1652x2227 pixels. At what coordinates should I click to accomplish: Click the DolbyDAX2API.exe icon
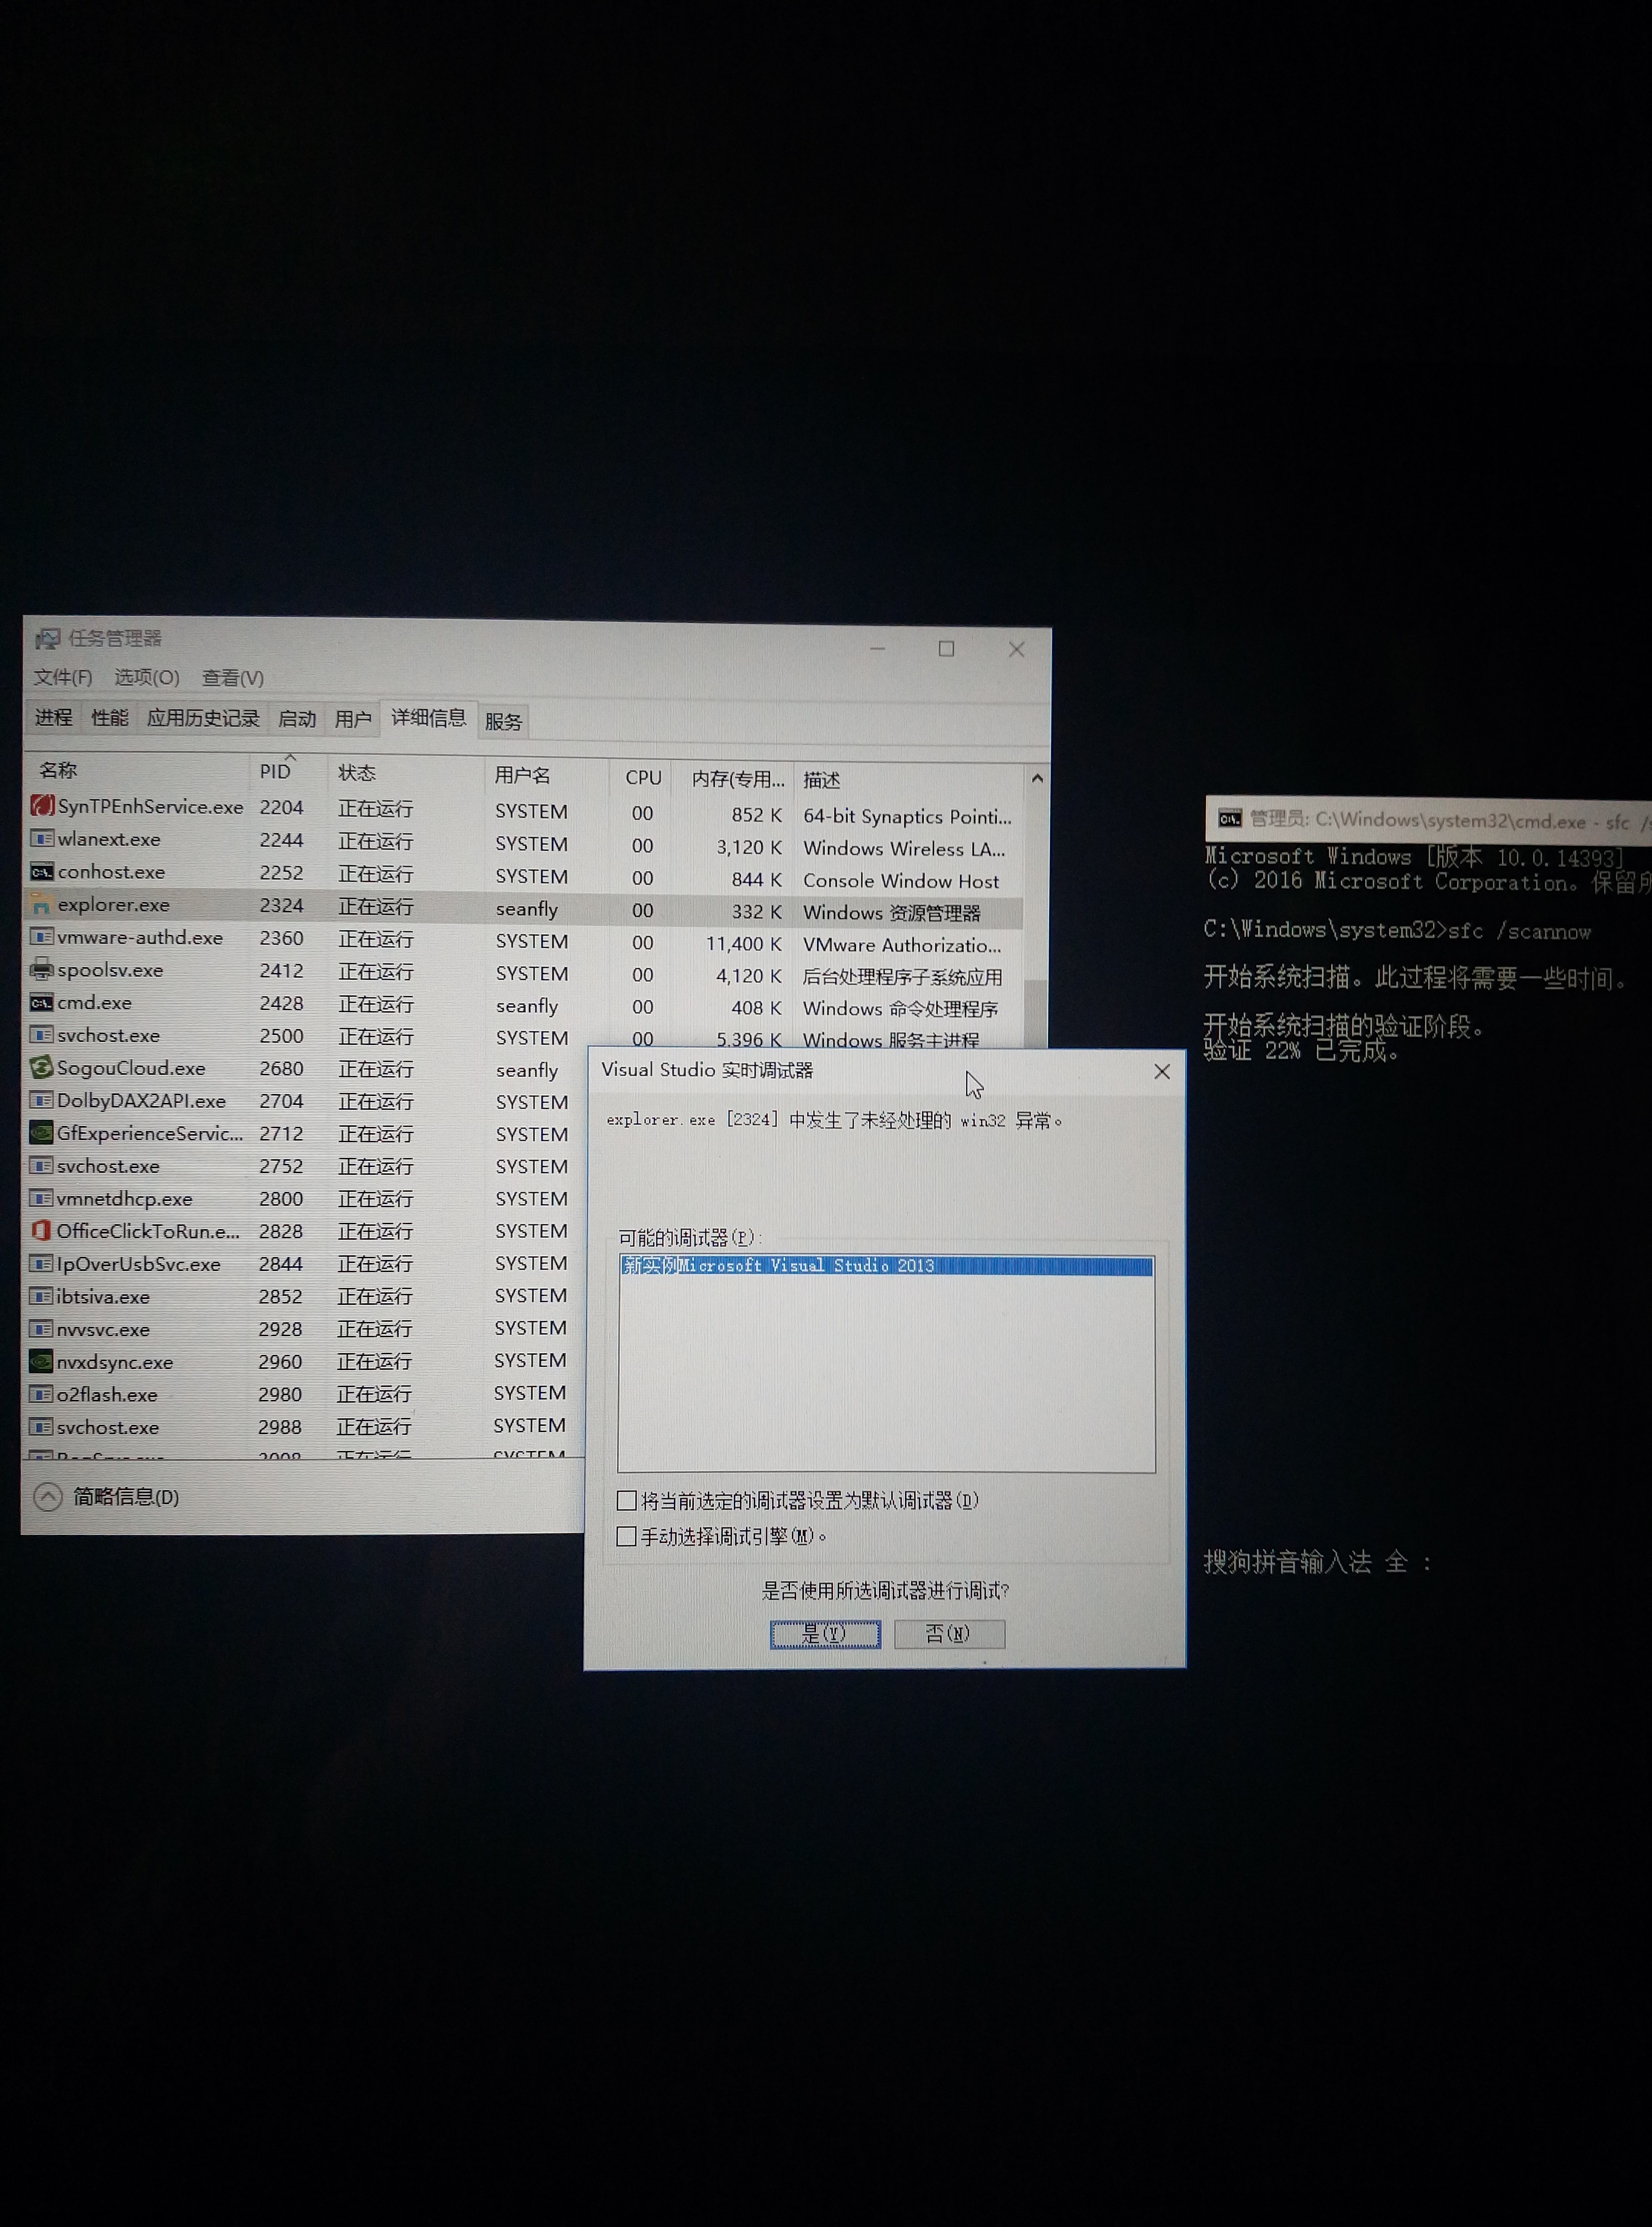coord(41,1100)
